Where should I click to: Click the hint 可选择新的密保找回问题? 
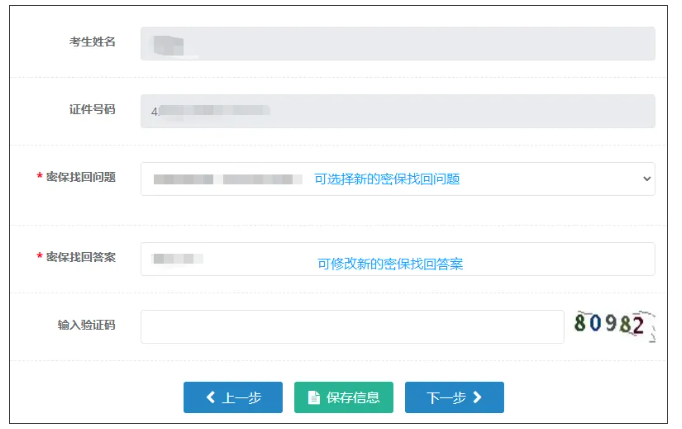point(387,179)
